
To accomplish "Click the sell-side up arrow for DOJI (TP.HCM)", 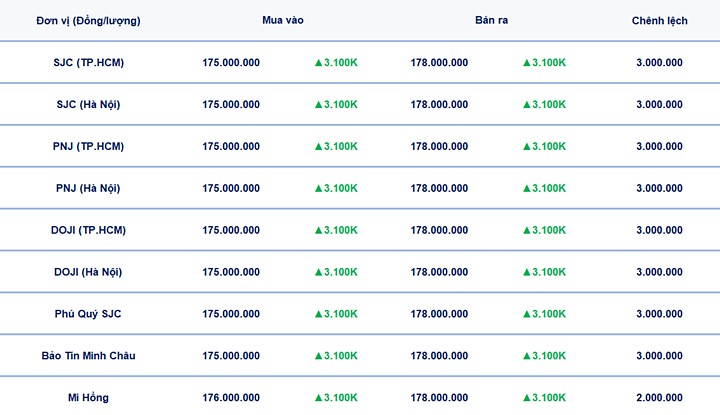I will point(527,231).
